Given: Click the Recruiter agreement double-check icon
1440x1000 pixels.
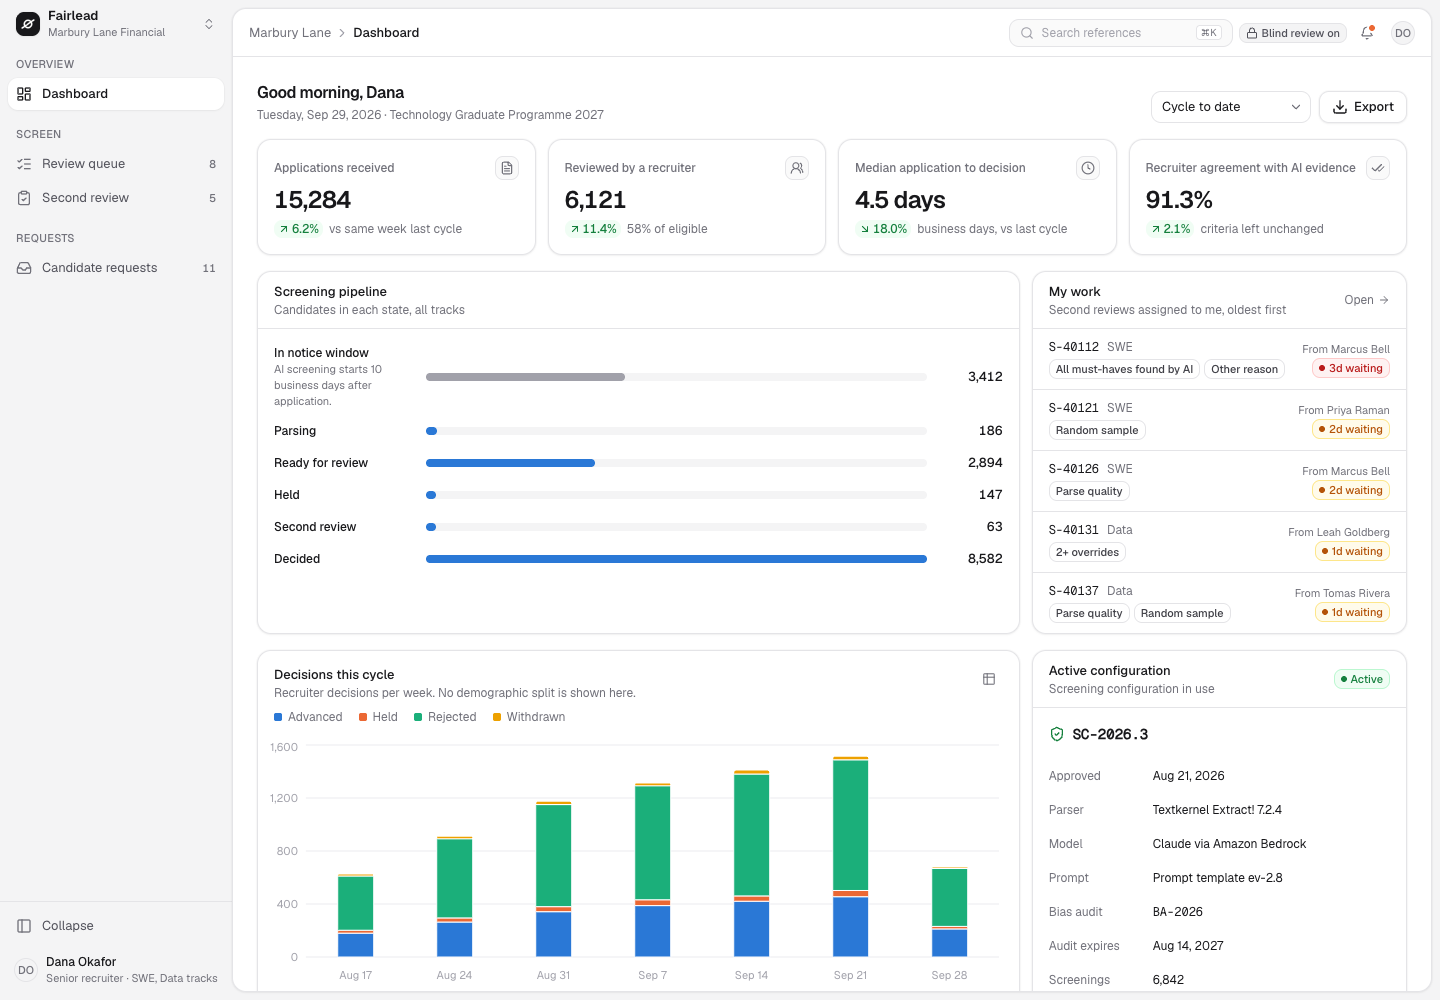Looking at the screenshot, I should click(1378, 168).
